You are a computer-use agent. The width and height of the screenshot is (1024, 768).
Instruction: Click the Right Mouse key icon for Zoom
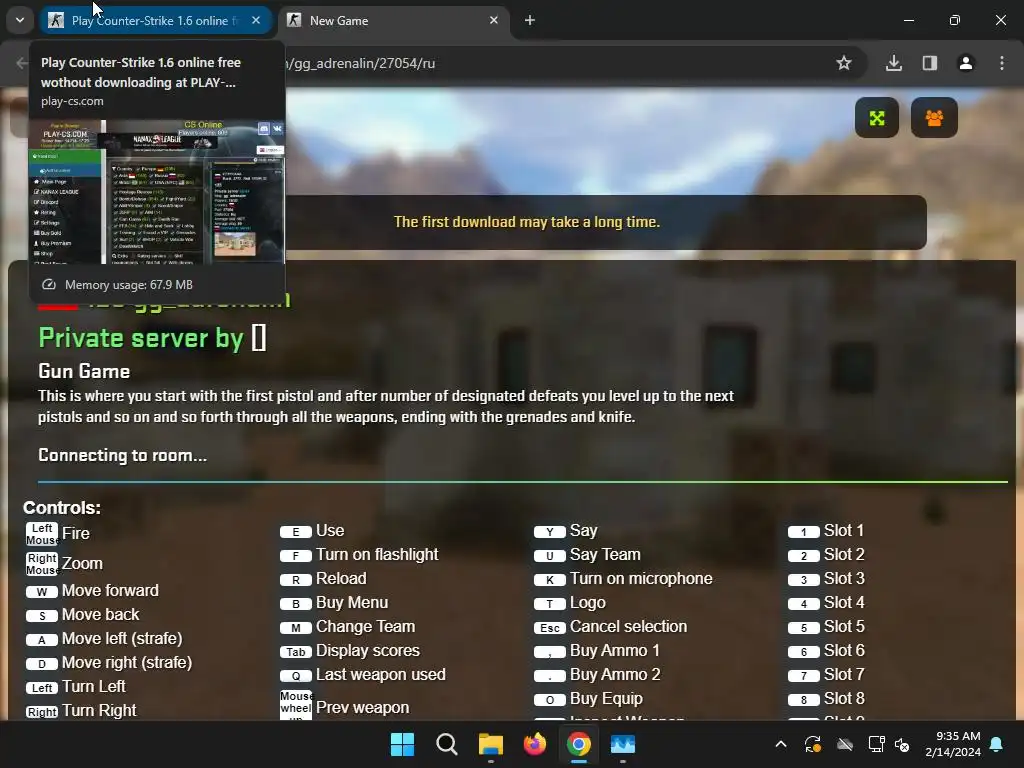coord(42,564)
